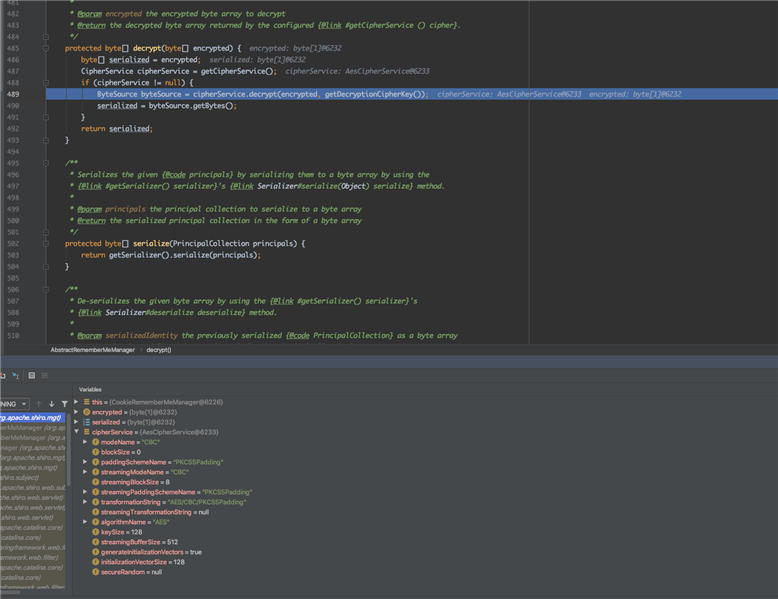This screenshot has width=778, height=599.
Task: Select the highlighted org.apache.shiro.mgt stack frame
Action: [33, 417]
